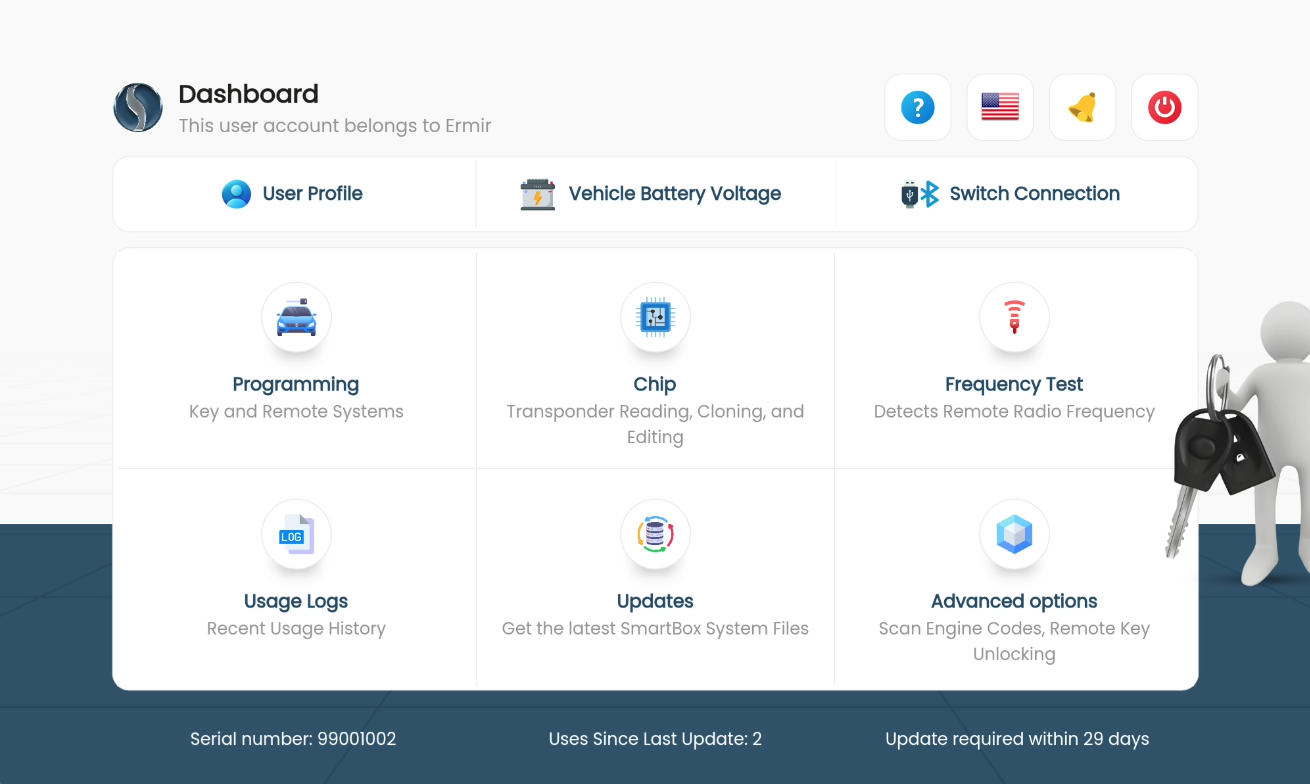Click the USB Bluetooth connection icon
Screen dimensions: 1310x784
[920, 194]
